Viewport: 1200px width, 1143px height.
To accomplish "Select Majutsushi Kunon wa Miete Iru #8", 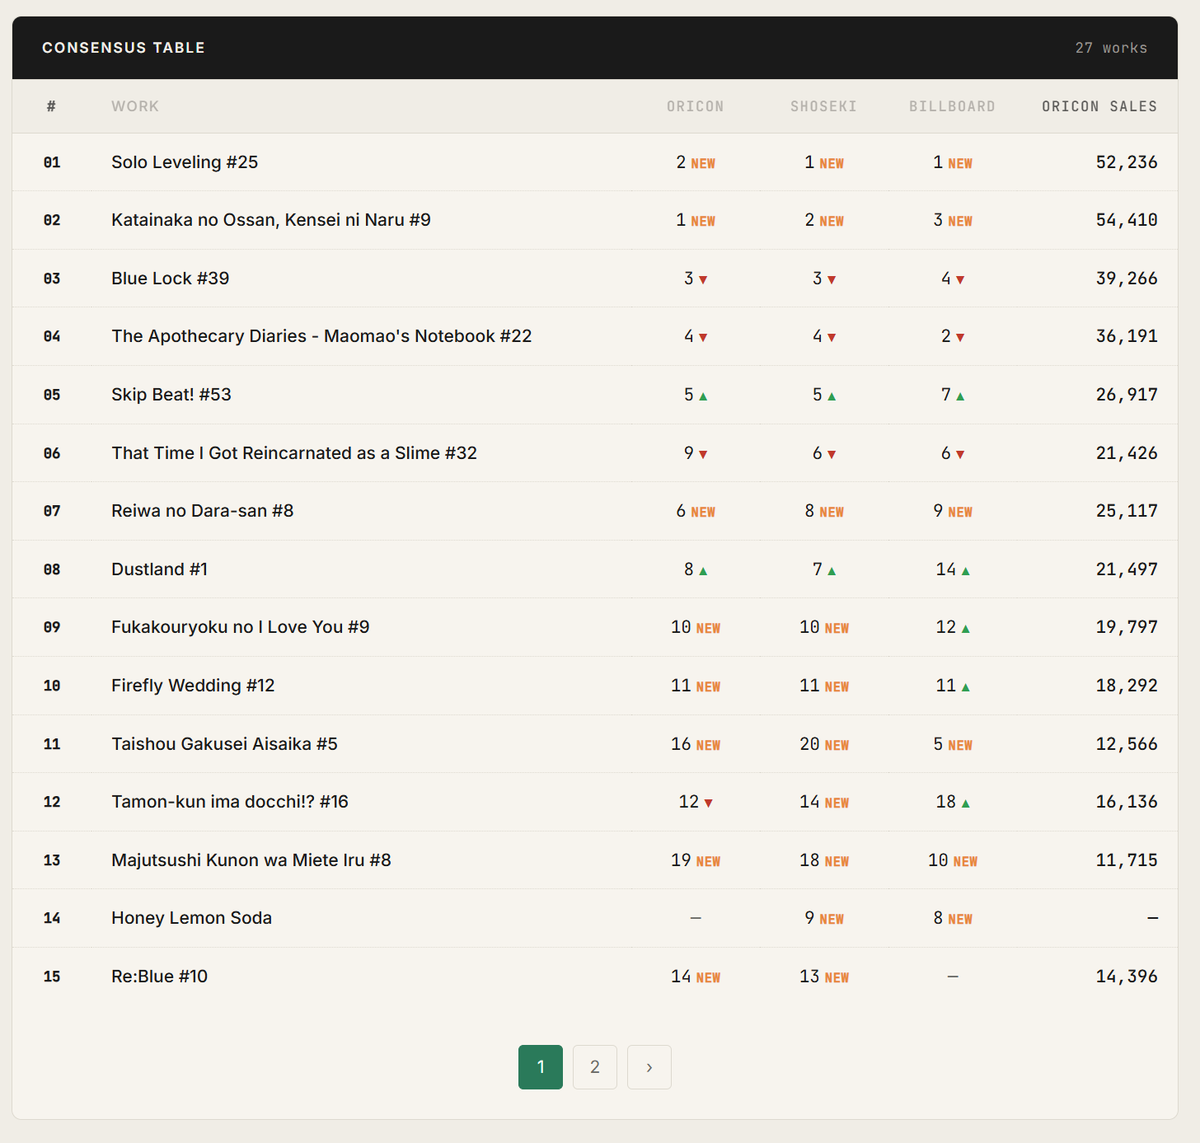I will coord(251,860).
